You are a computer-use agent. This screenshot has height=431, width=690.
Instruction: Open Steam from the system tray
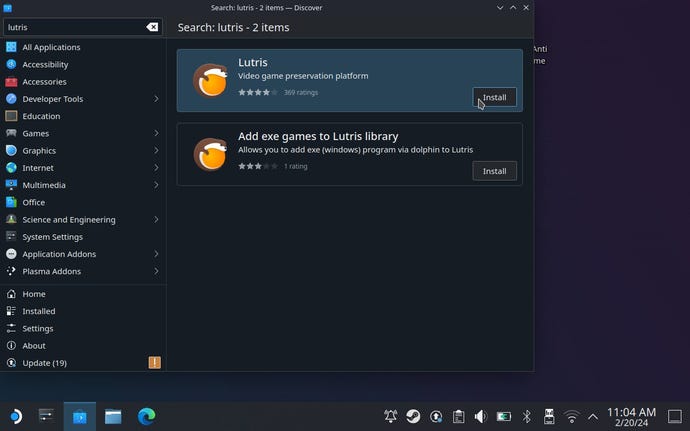coord(413,416)
